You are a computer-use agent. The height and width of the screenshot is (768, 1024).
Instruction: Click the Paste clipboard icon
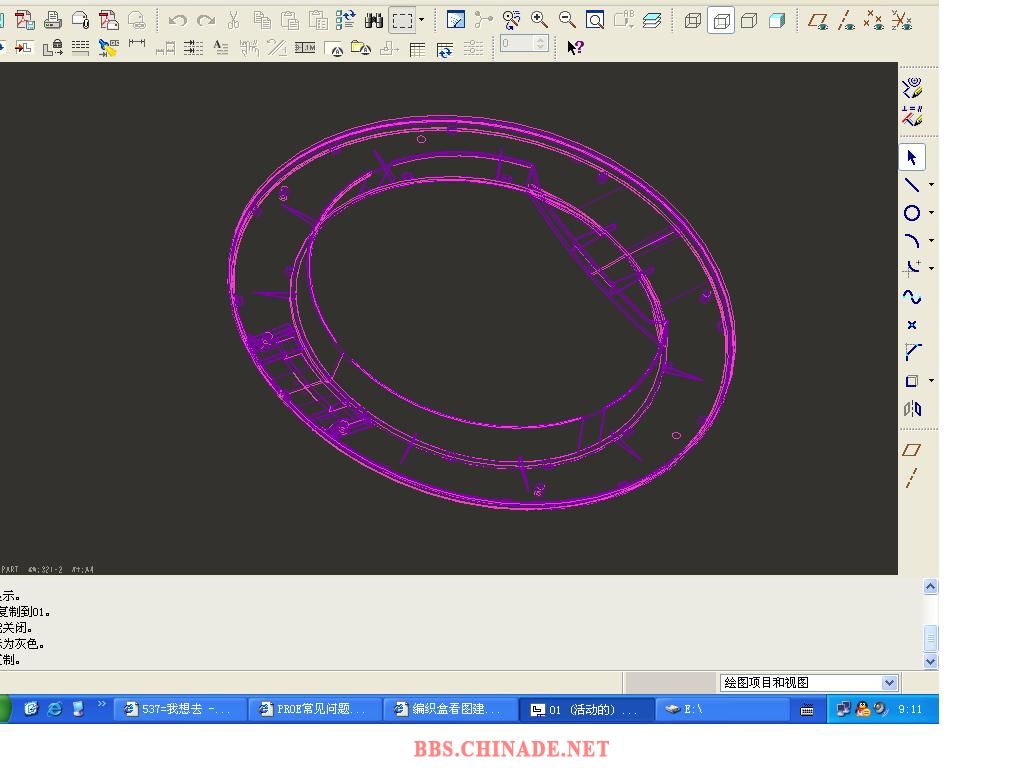point(290,21)
